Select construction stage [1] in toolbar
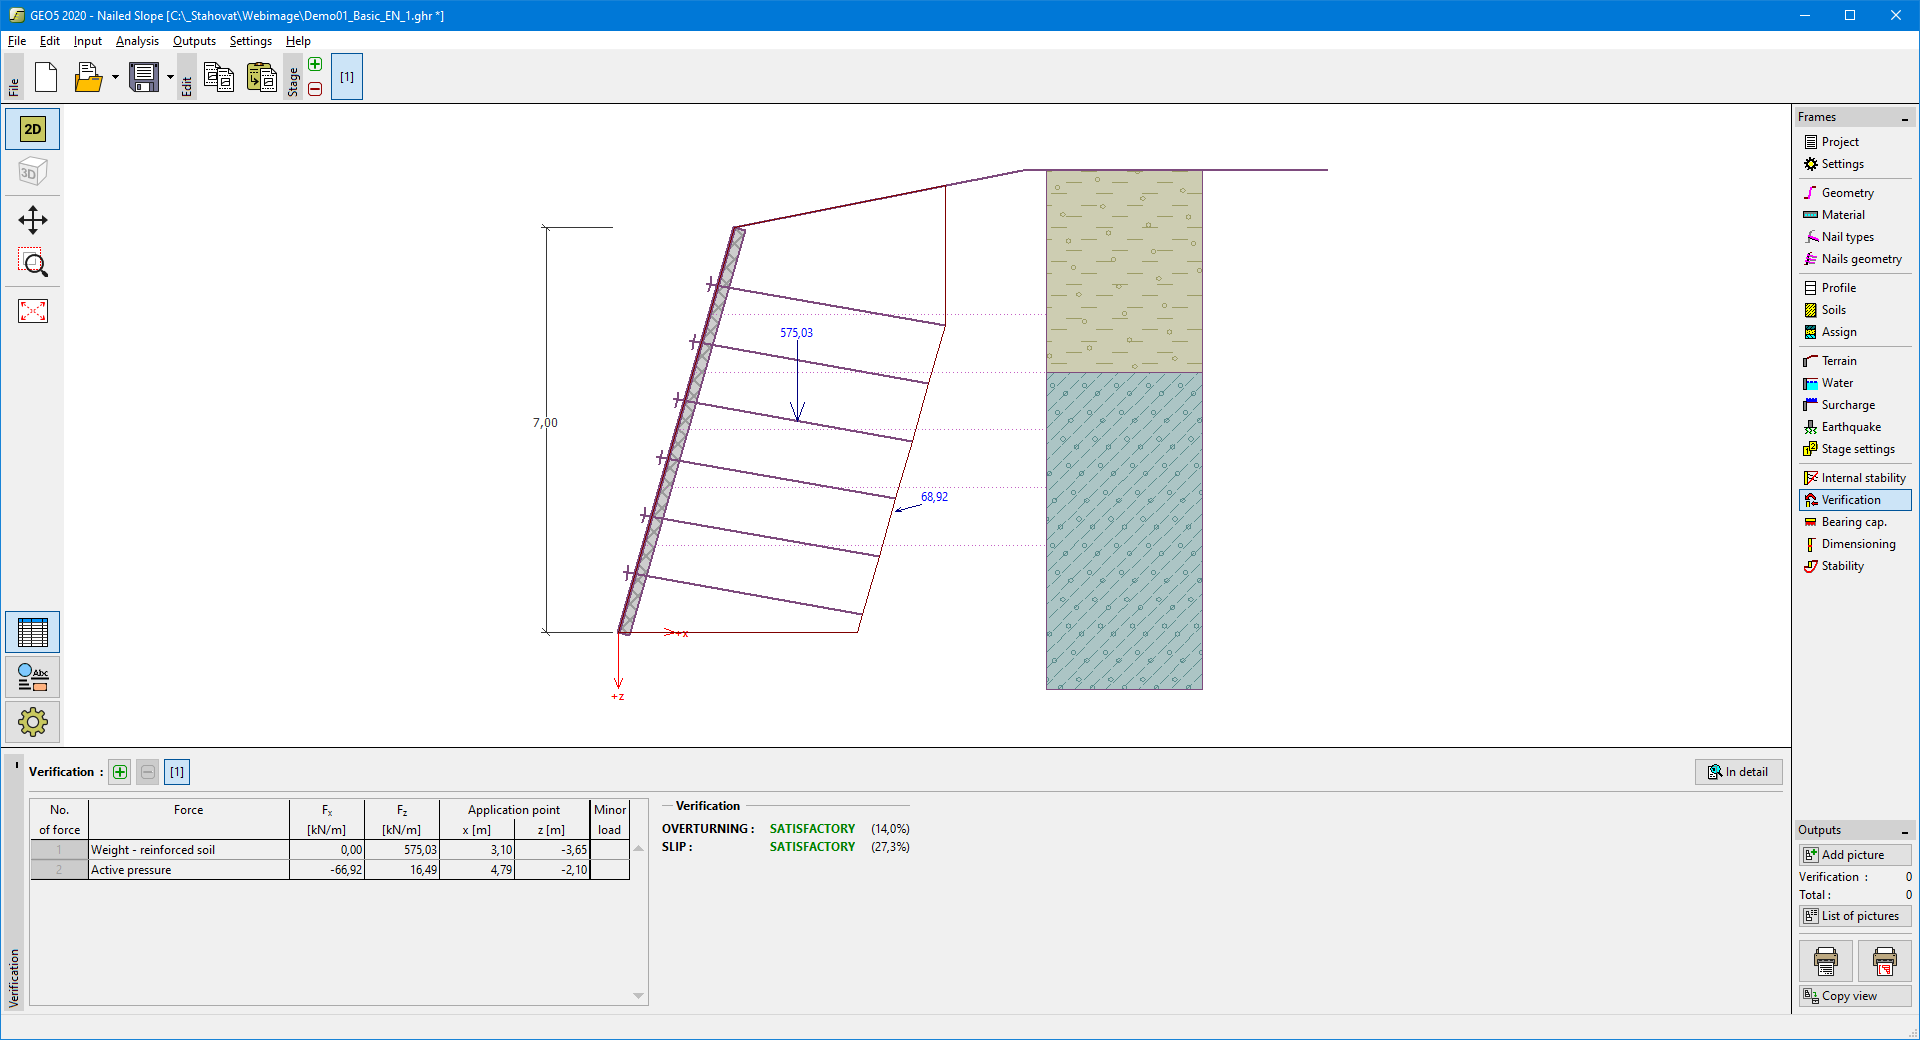 (347, 77)
